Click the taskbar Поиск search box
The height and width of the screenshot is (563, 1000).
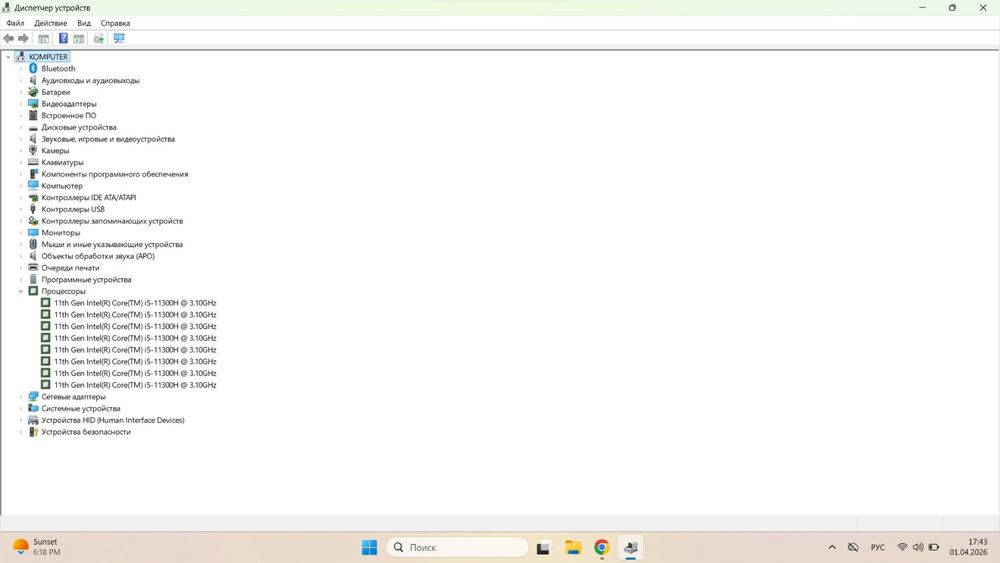coord(457,547)
